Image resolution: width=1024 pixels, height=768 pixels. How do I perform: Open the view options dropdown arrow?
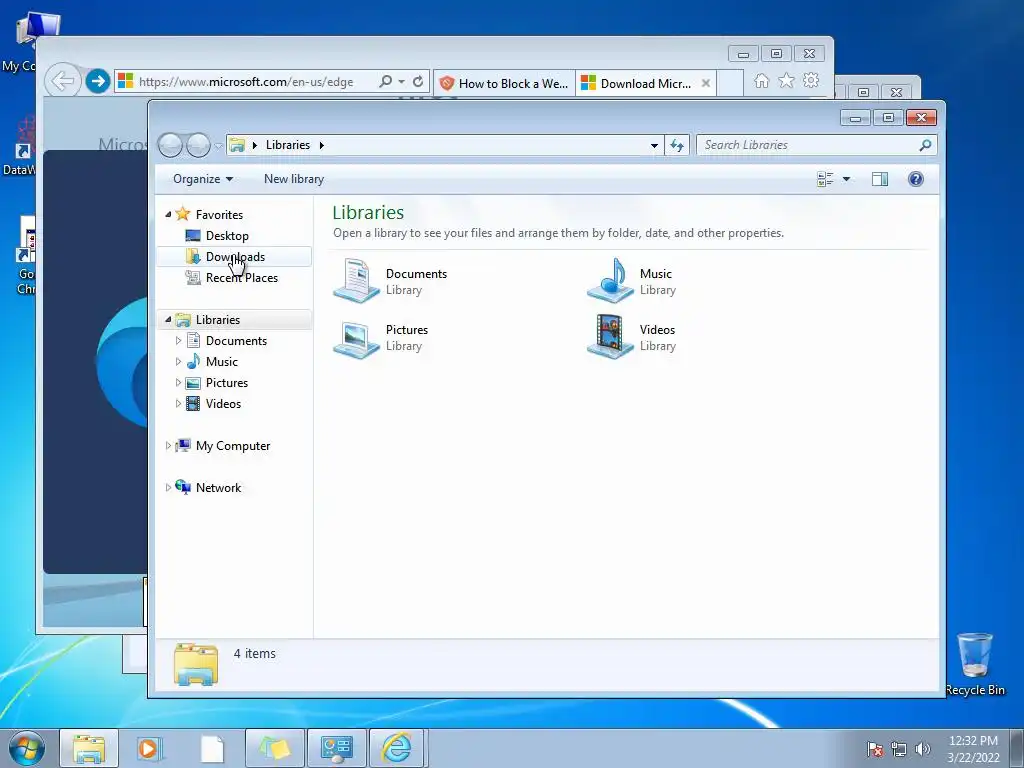click(x=846, y=179)
